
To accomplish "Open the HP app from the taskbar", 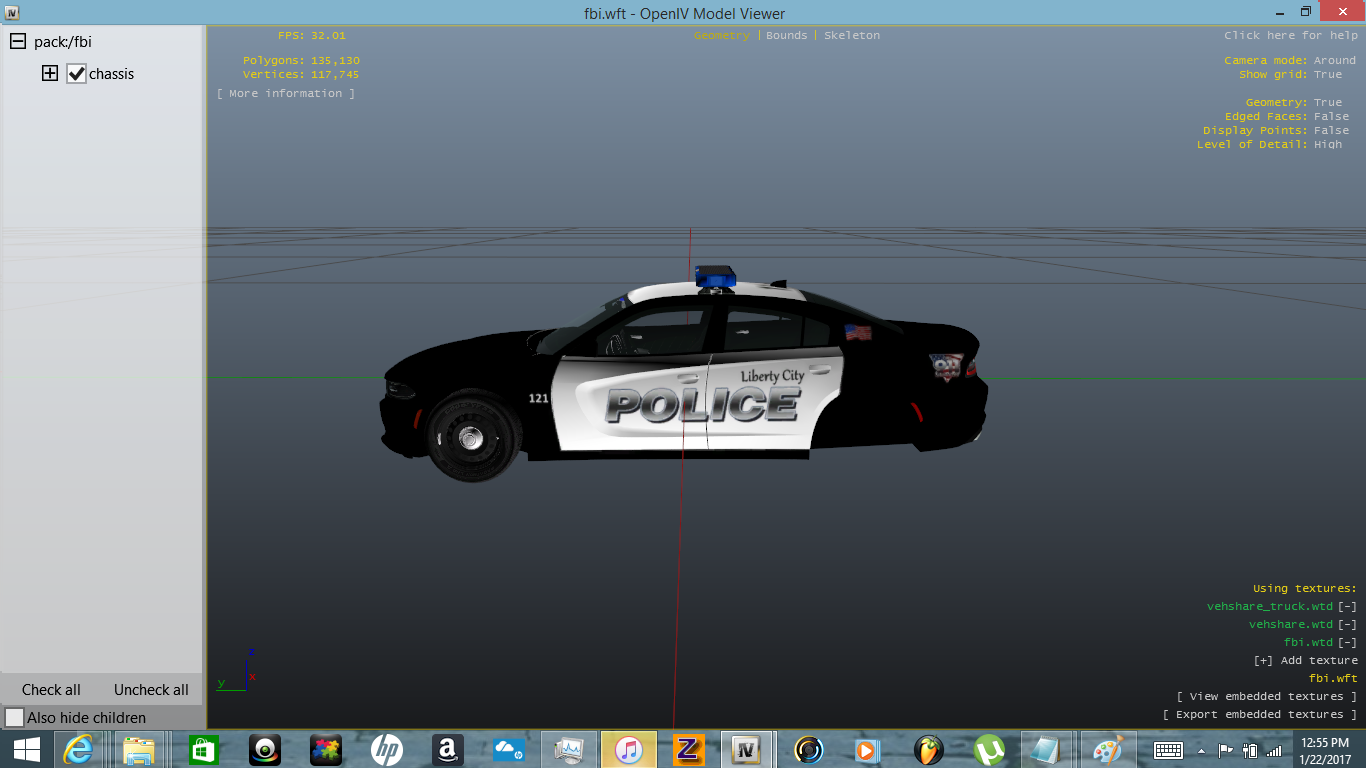I will coord(387,749).
